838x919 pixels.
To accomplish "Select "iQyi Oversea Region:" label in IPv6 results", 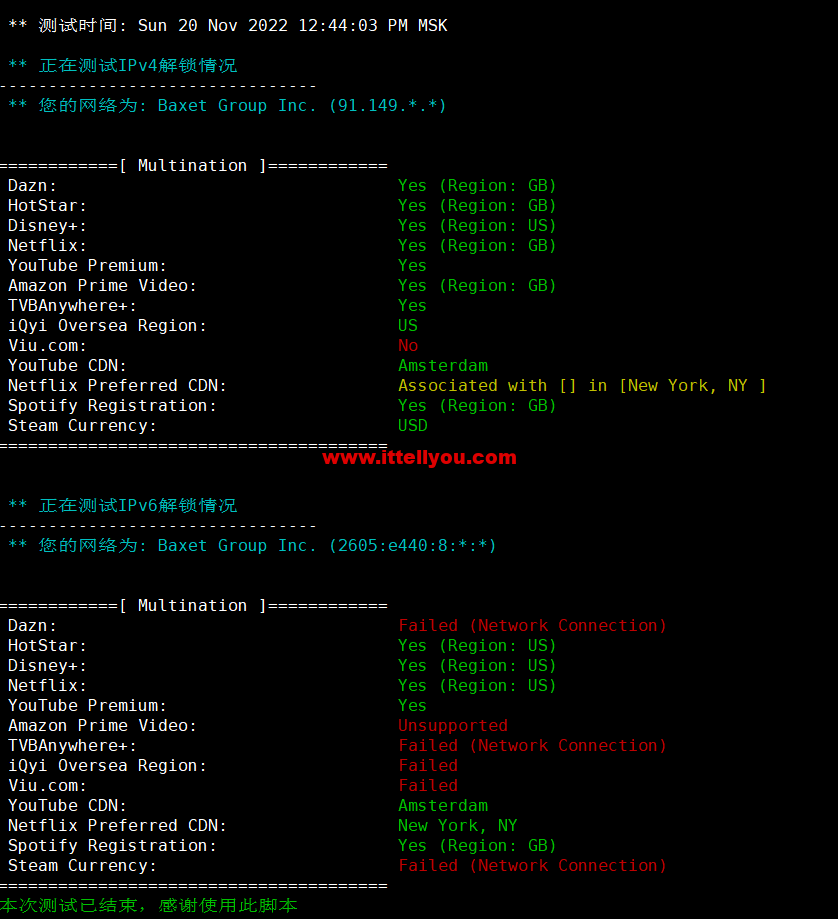I will [107, 765].
